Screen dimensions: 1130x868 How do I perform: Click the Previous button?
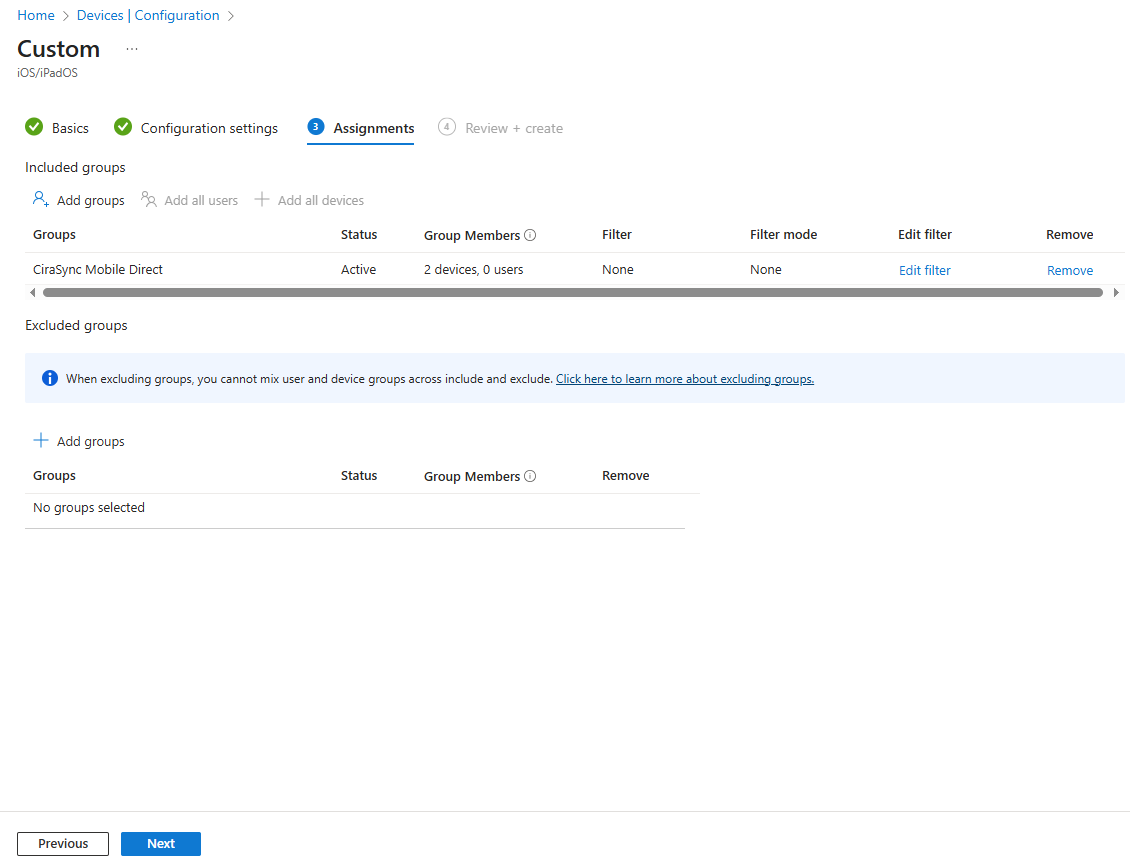62,843
